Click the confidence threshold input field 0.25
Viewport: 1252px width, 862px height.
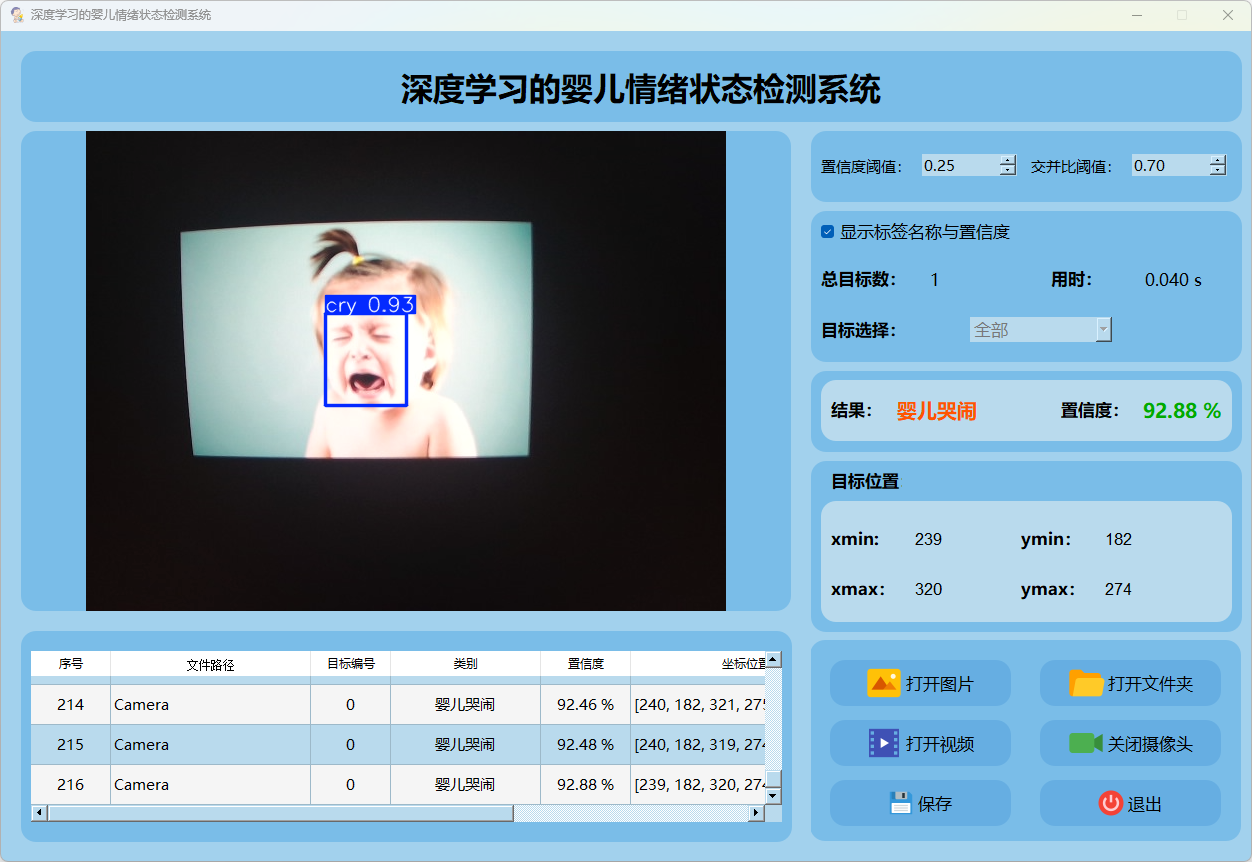(960, 166)
